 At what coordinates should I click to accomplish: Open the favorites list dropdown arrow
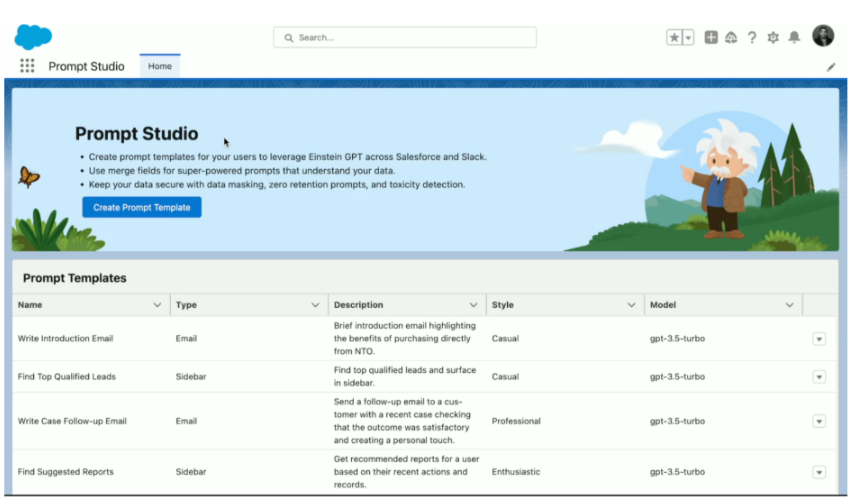point(688,38)
